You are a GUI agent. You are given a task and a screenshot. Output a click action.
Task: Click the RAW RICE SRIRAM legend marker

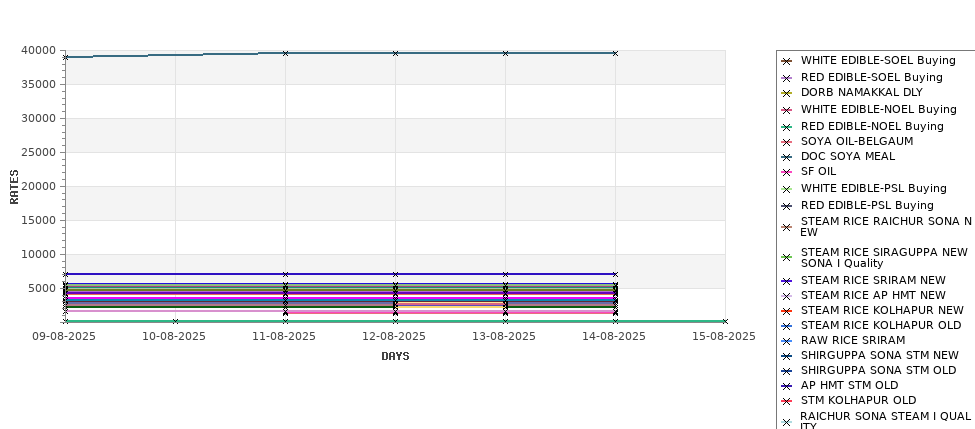point(787,341)
